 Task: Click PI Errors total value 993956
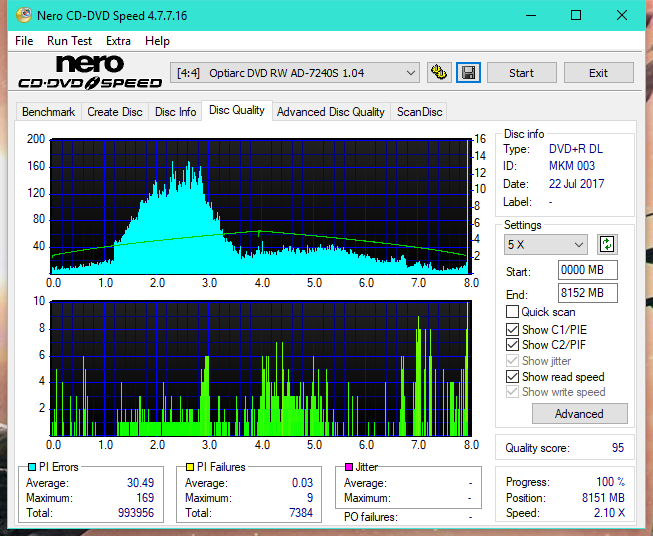pyautogui.click(x=136, y=513)
